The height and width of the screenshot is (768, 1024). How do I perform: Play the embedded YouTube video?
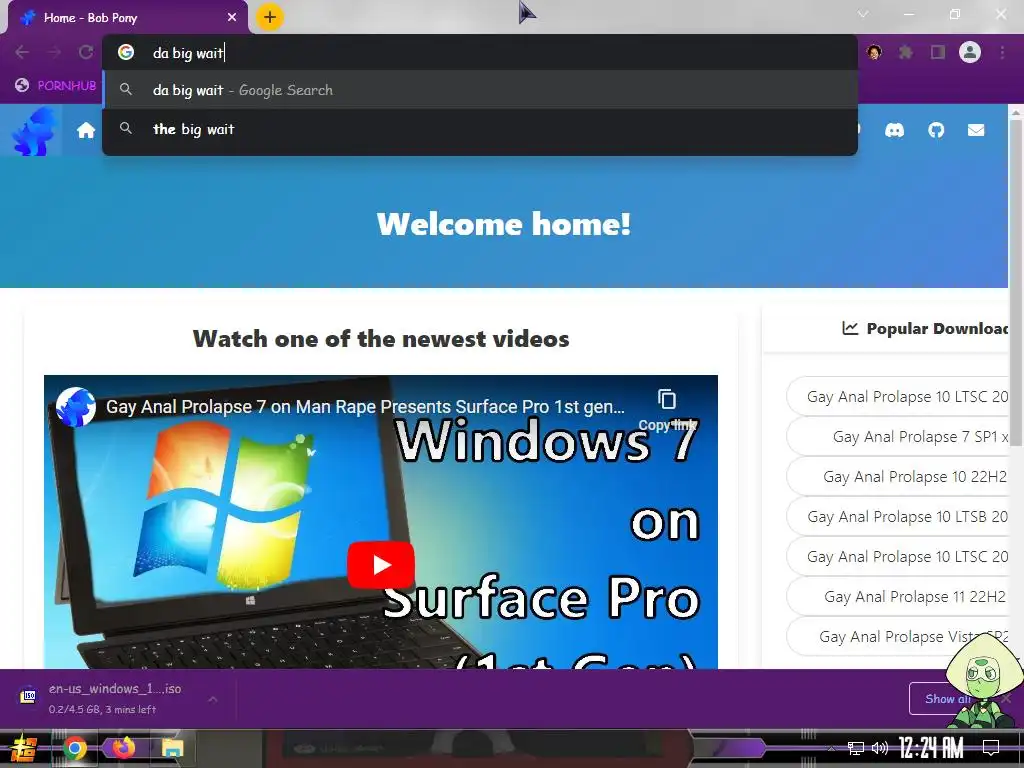tap(381, 565)
